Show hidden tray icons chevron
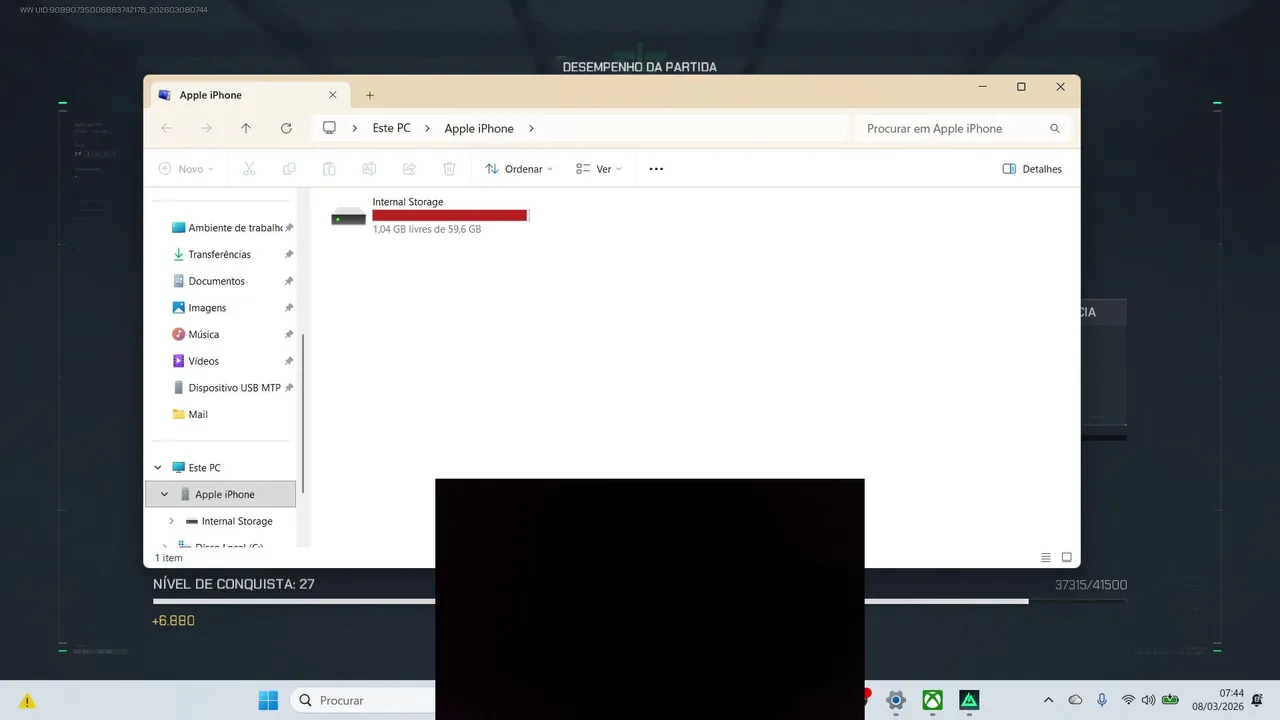Image resolution: width=1280 pixels, height=720 pixels. [1048, 700]
